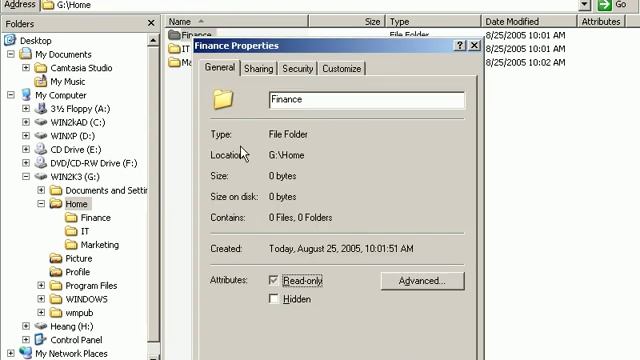Click the Finance Properties help button
Viewport: 640px width, 360px height.
[x=460, y=45]
